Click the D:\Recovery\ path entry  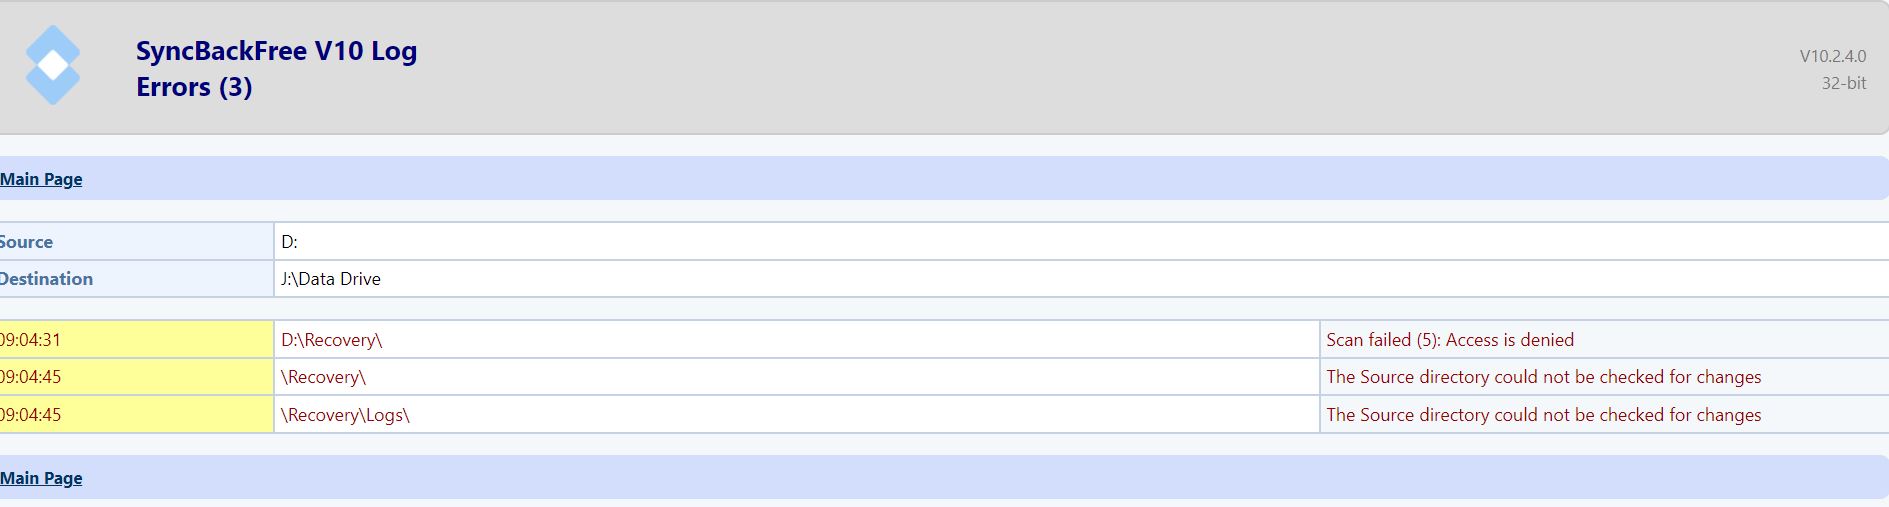coord(331,340)
